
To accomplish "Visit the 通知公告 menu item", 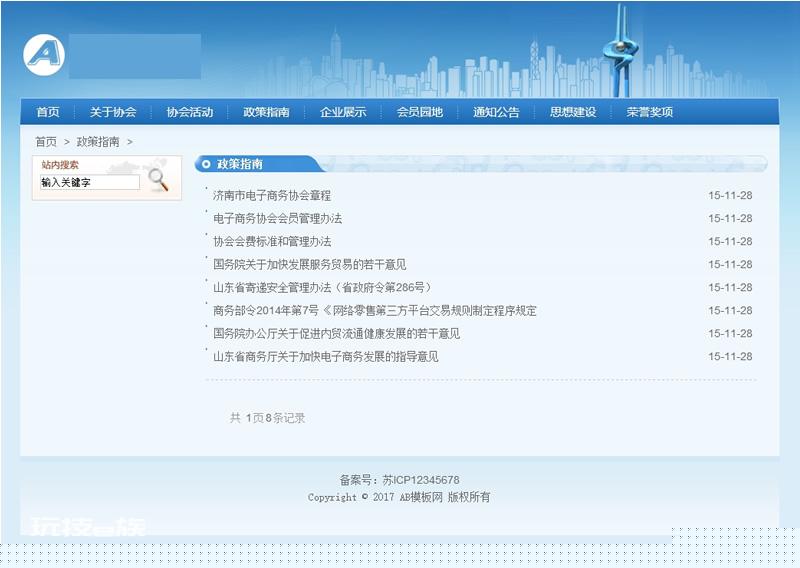I will [x=496, y=112].
